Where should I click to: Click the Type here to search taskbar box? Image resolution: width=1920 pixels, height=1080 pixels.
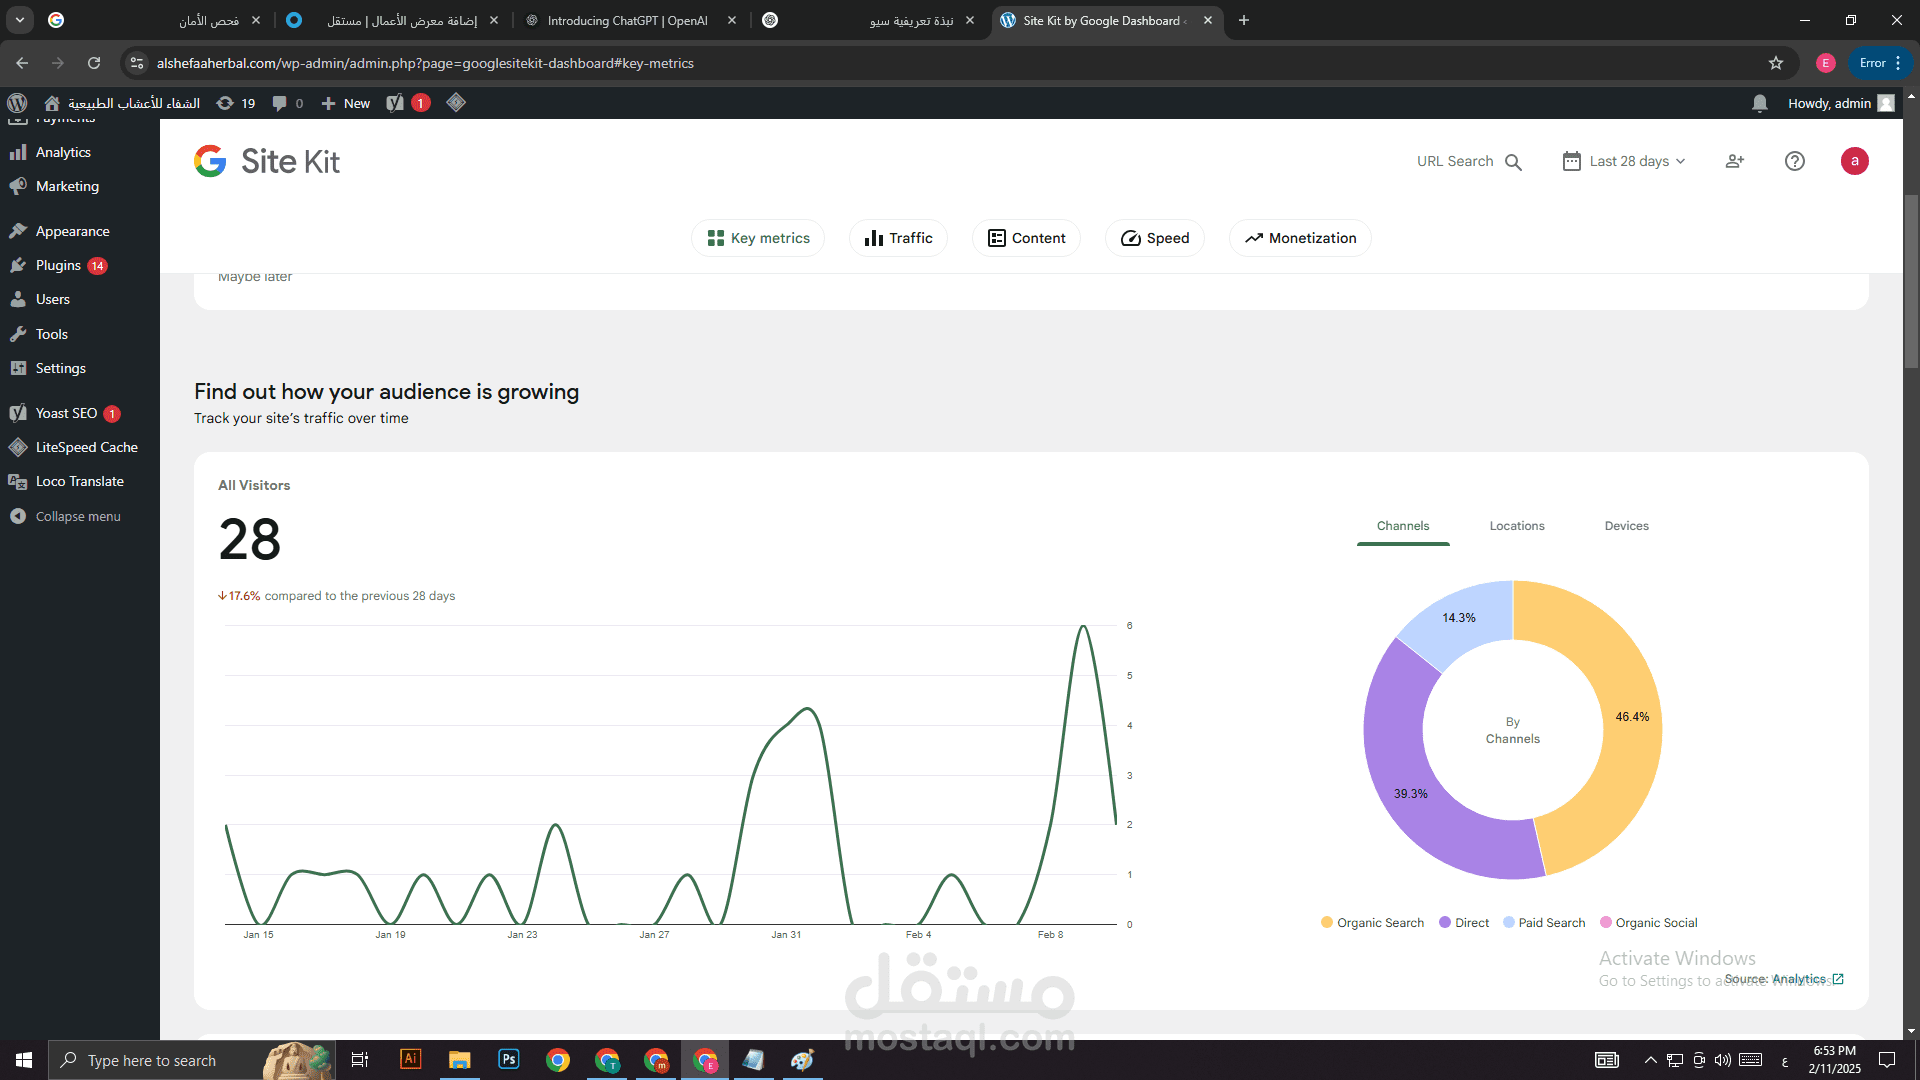190,1060
